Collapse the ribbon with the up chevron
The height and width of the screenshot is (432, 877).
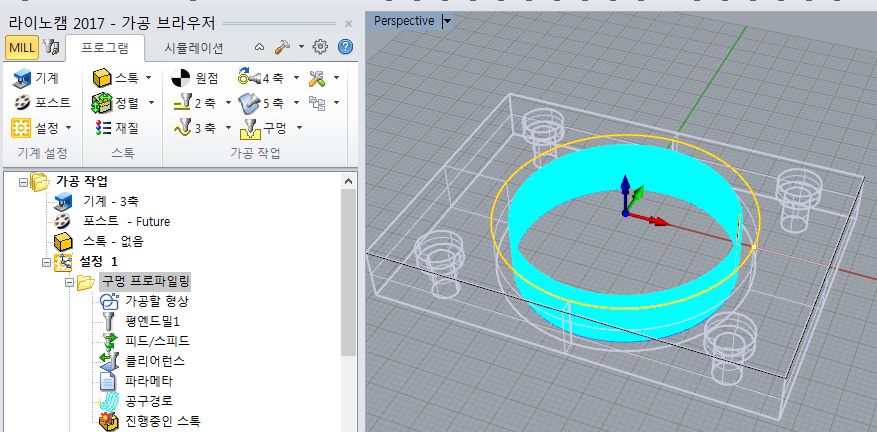coord(259,47)
